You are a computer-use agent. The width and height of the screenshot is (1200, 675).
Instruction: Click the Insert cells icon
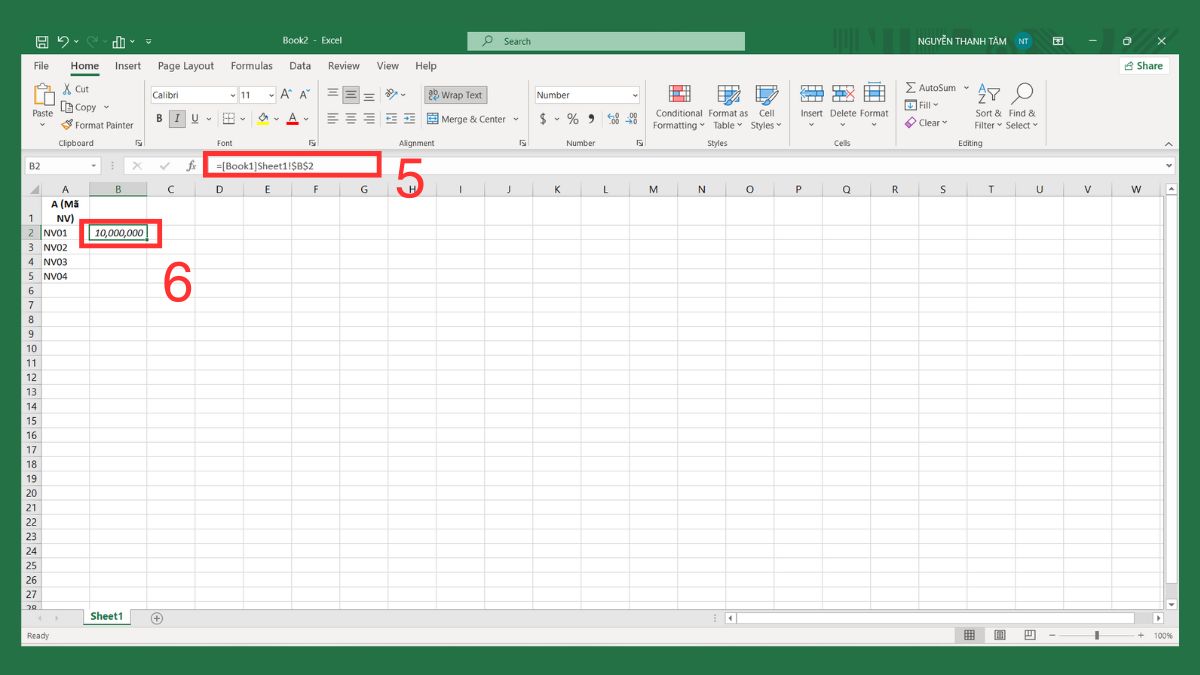[x=812, y=93]
